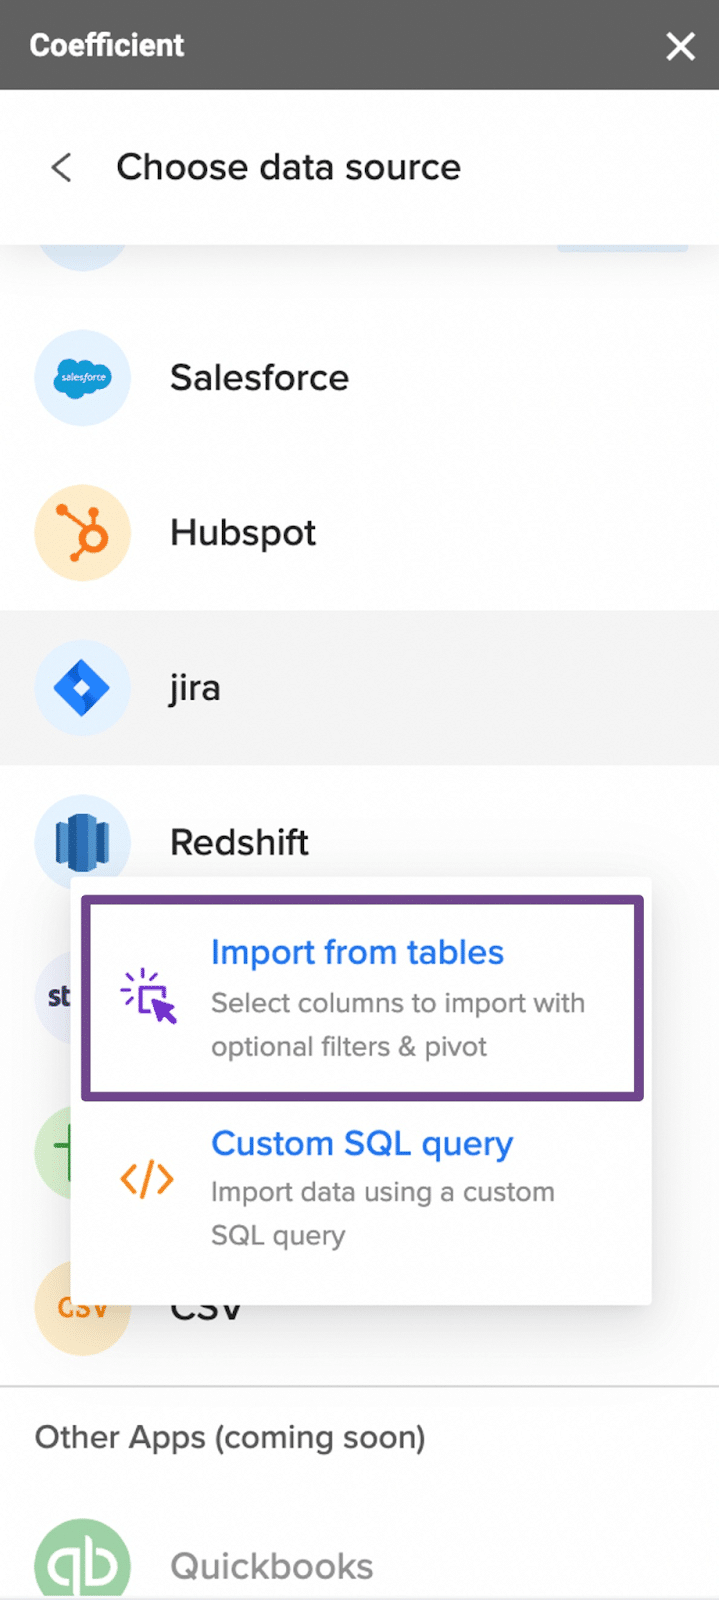Click the Coefficient title in header

click(x=107, y=45)
